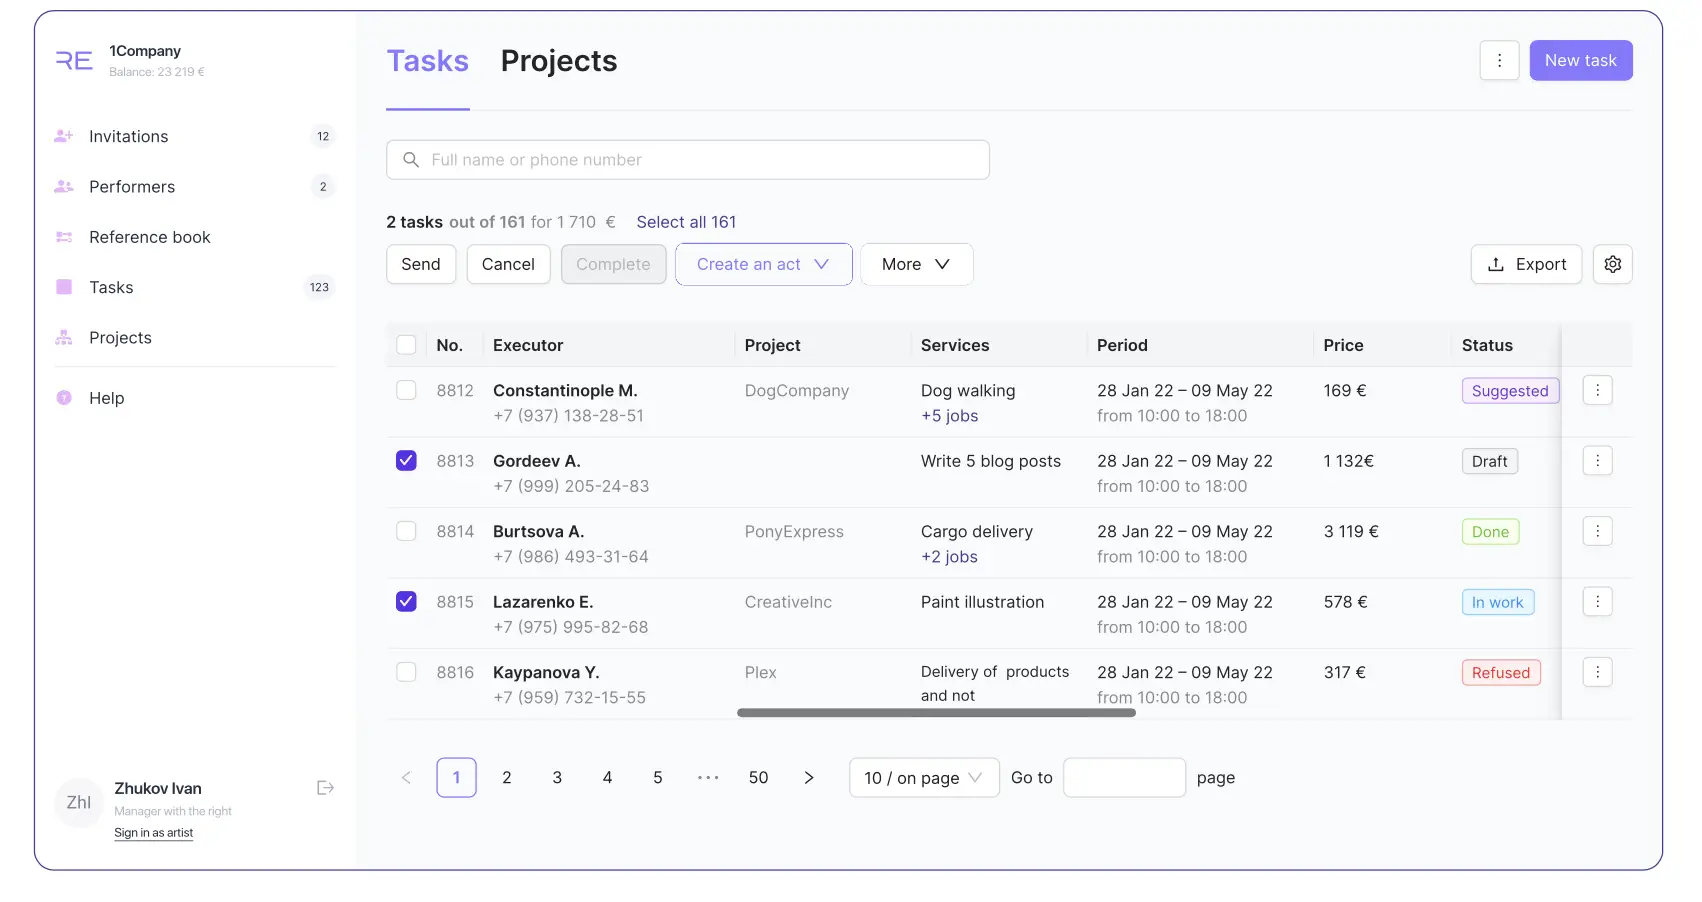Image resolution: width=1702 pixels, height=902 pixels.
Task: Focus the Full name or phone search field
Action: click(688, 160)
